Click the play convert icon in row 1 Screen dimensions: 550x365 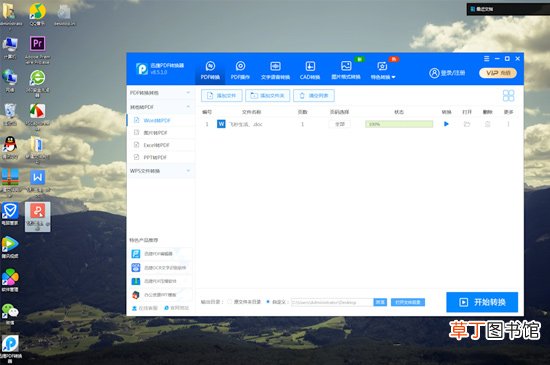pyautogui.click(x=446, y=124)
